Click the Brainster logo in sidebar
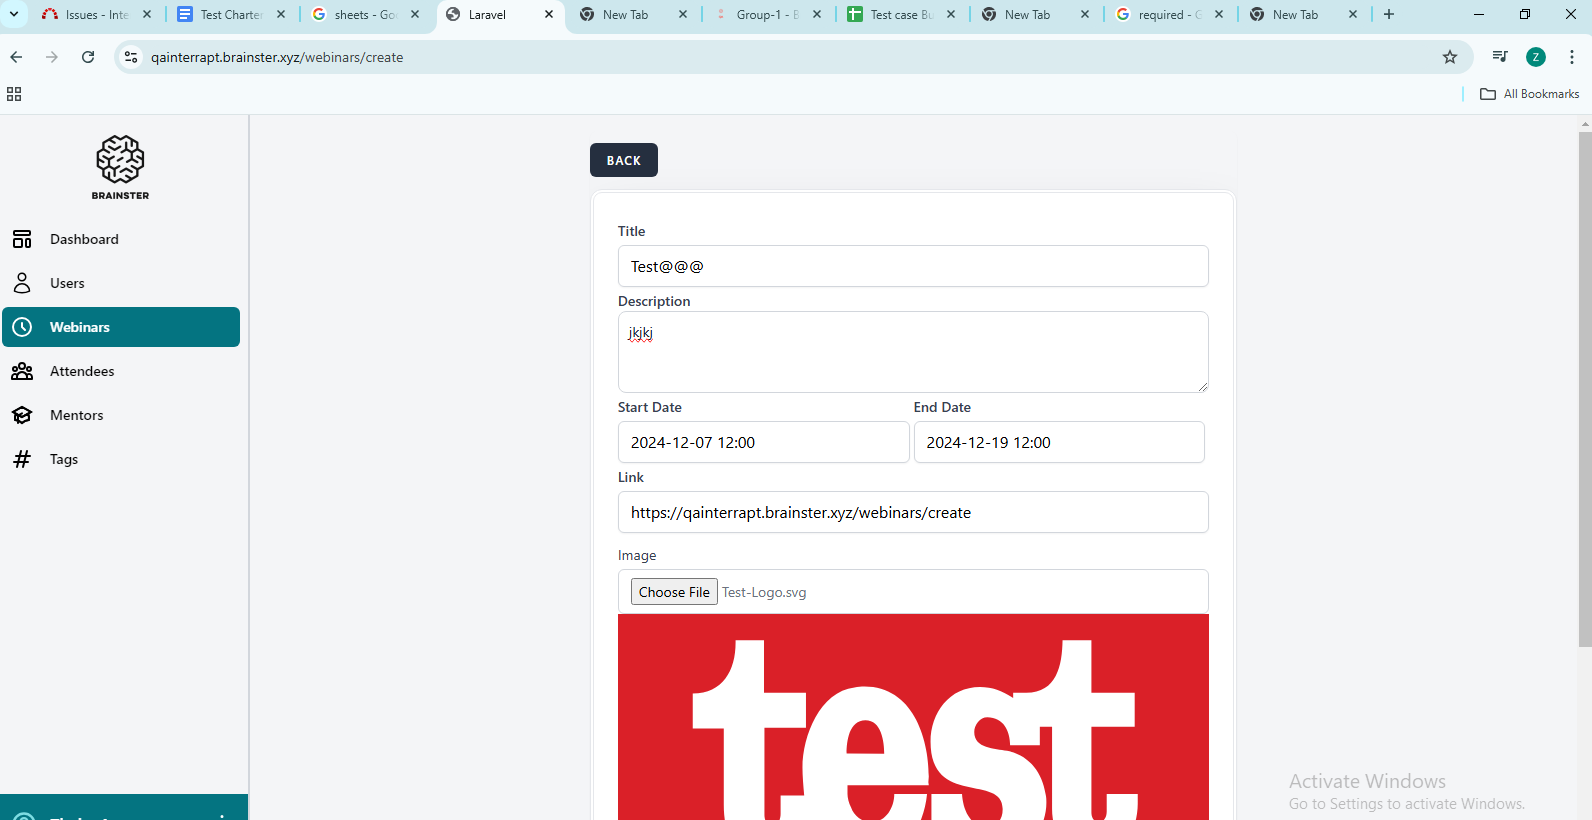The height and width of the screenshot is (820, 1592). coord(120,167)
